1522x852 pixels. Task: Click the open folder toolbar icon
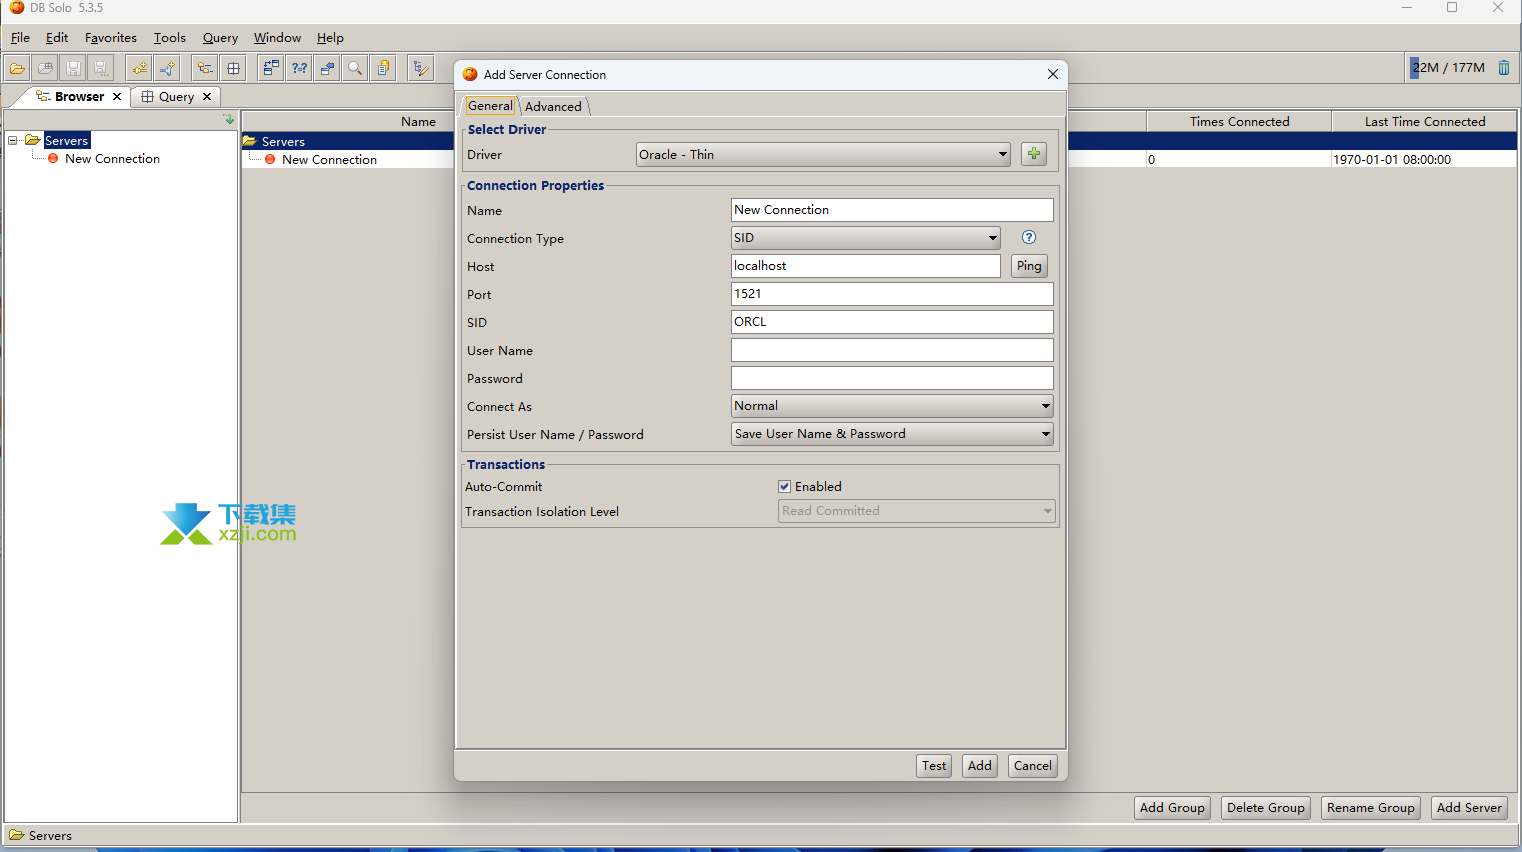(18, 68)
